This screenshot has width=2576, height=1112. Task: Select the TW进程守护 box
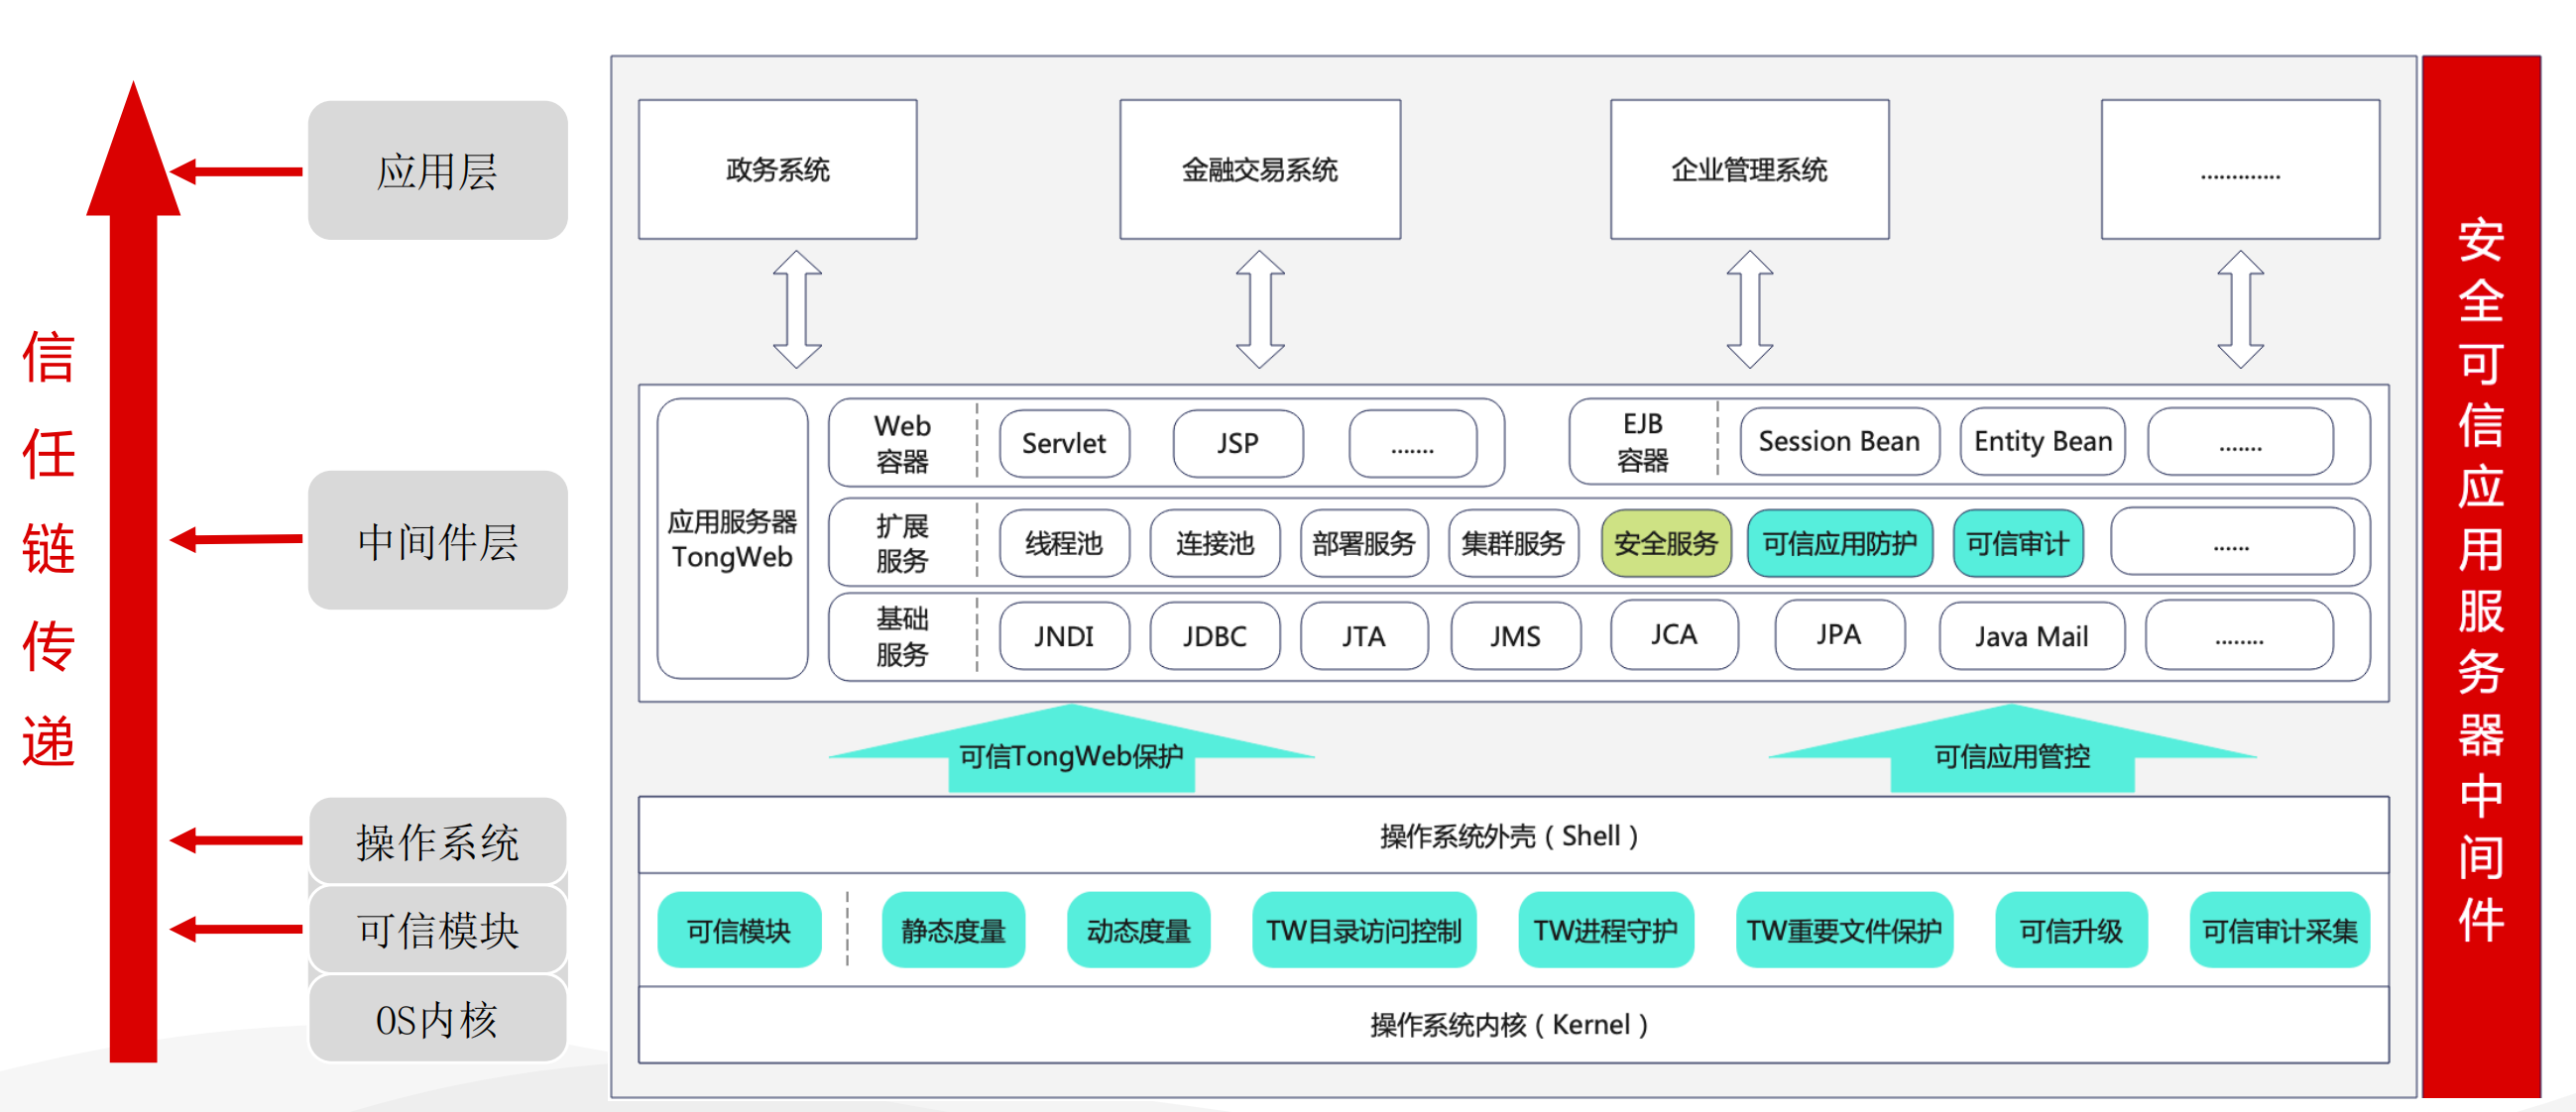[x=1606, y=930]
